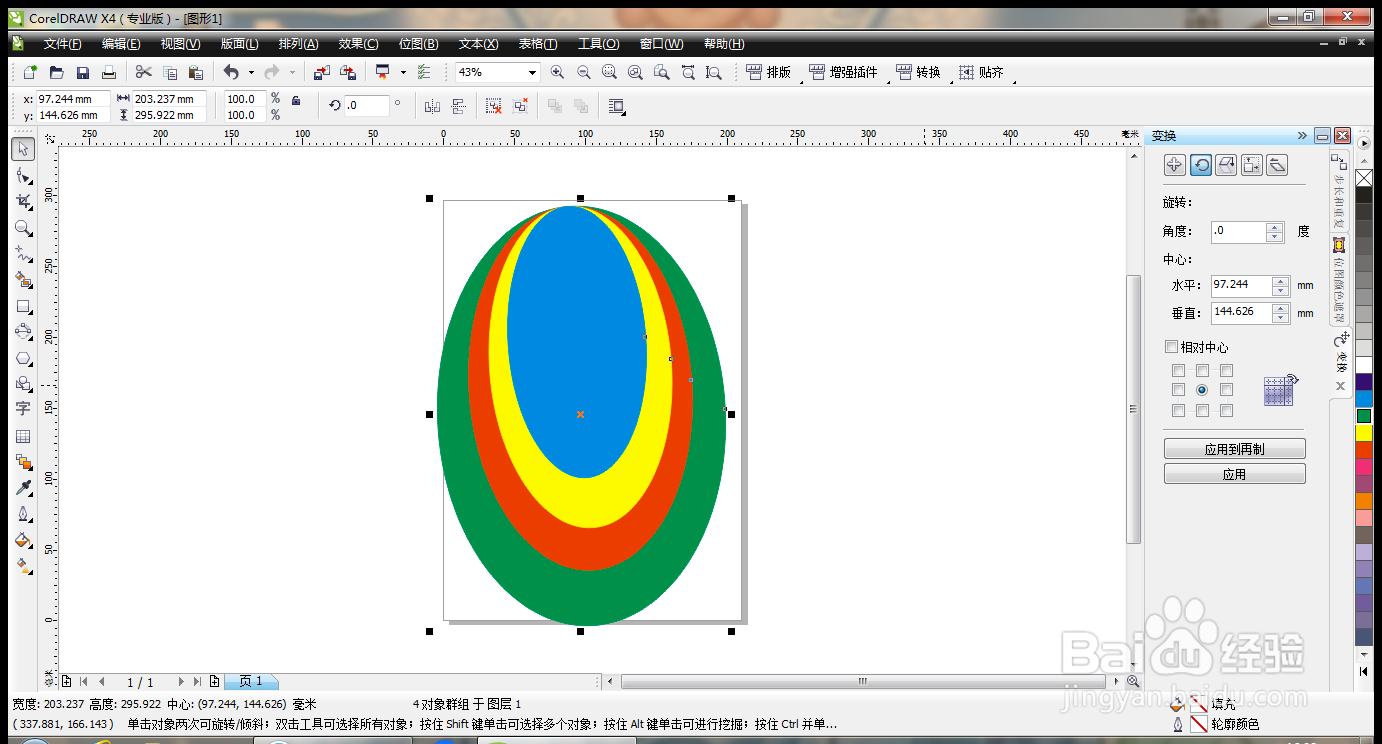Viewport: 1382px width, 744px height.
Task: Mirror the object horizontally
Action: pos(432,105)
